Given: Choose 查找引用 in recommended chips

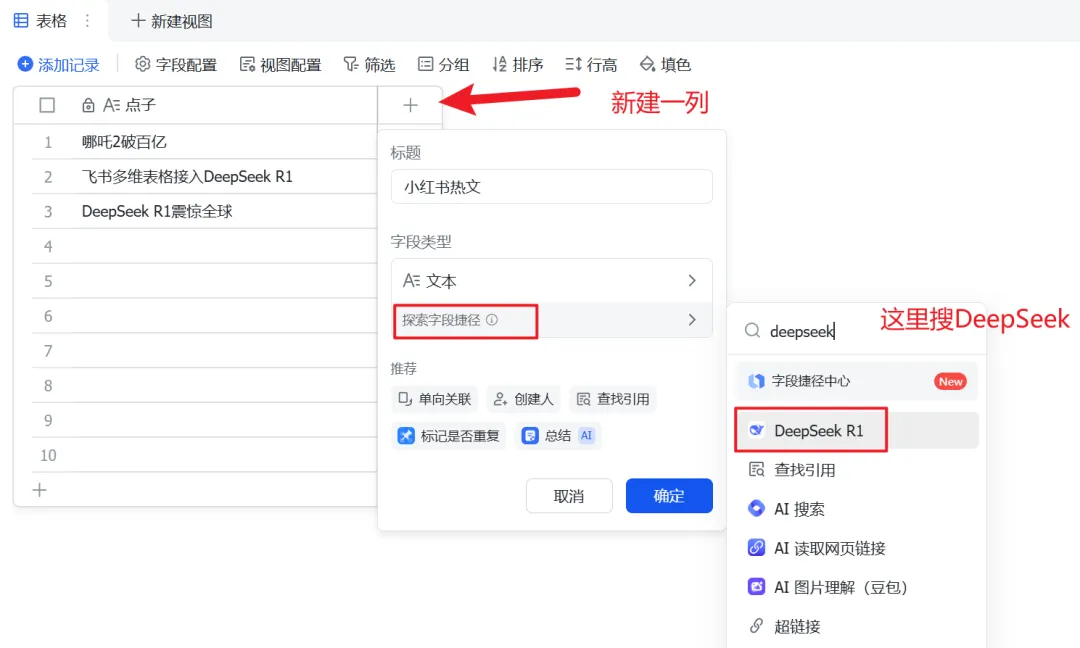Looking at the screenshot, I should click(613, 399).
